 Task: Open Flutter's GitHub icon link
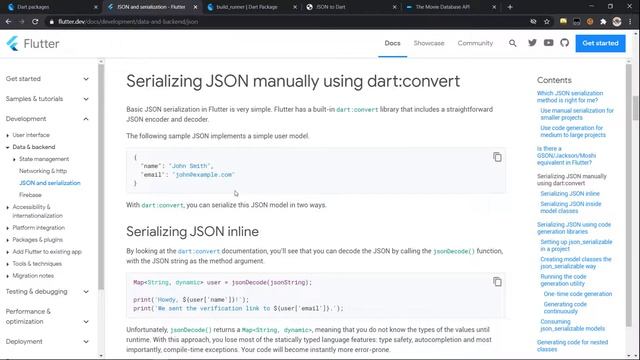pyautogui.click(x=564, y=42)
